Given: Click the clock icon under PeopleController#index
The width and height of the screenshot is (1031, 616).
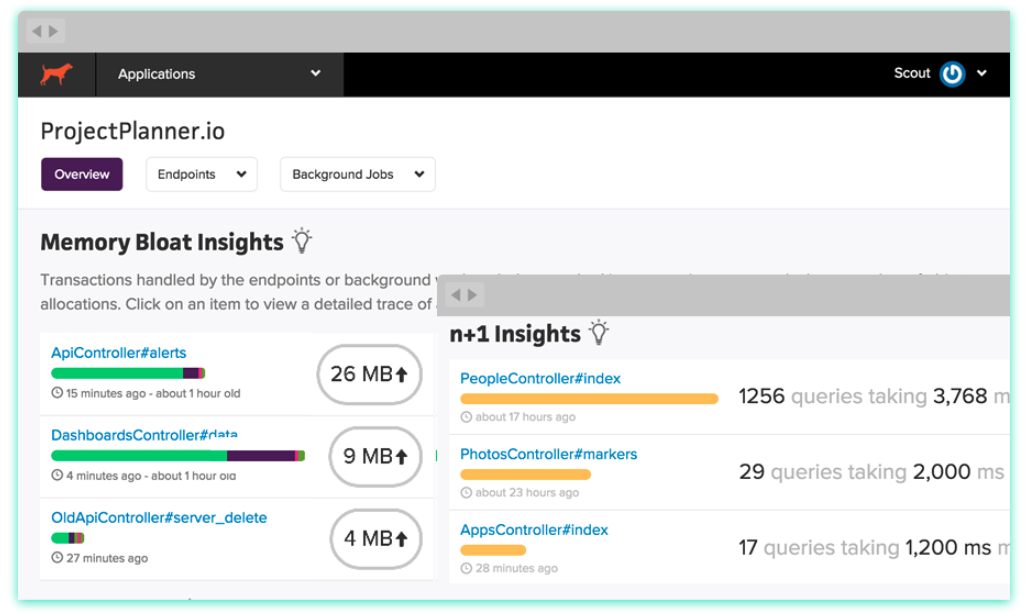Looking at the screenshot, I should (464, 417).
